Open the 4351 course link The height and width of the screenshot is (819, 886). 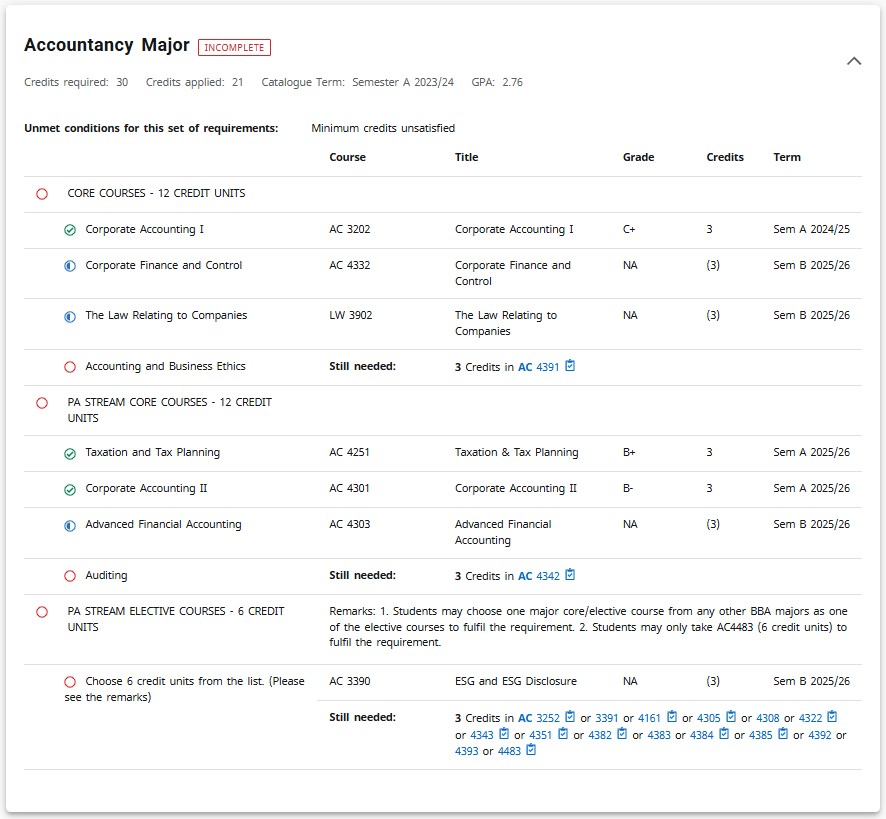coord(541,735)
